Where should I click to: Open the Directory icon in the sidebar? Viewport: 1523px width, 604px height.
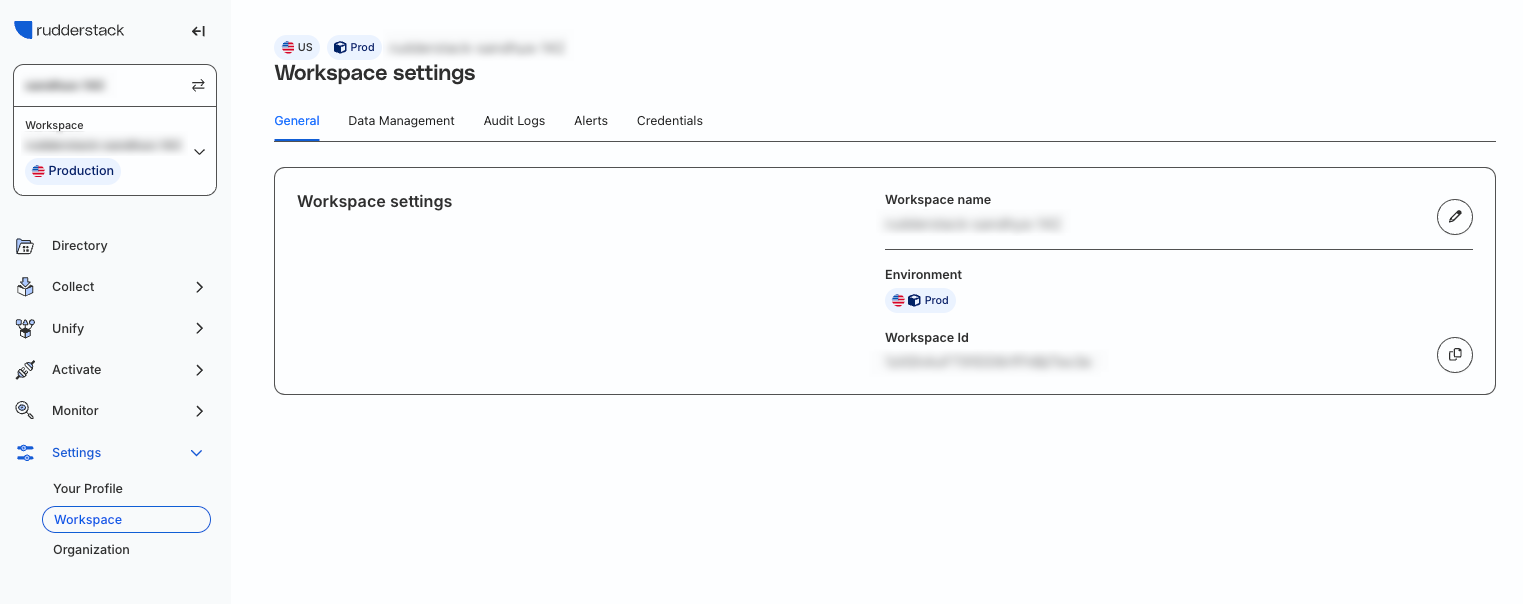click(25, 246)
